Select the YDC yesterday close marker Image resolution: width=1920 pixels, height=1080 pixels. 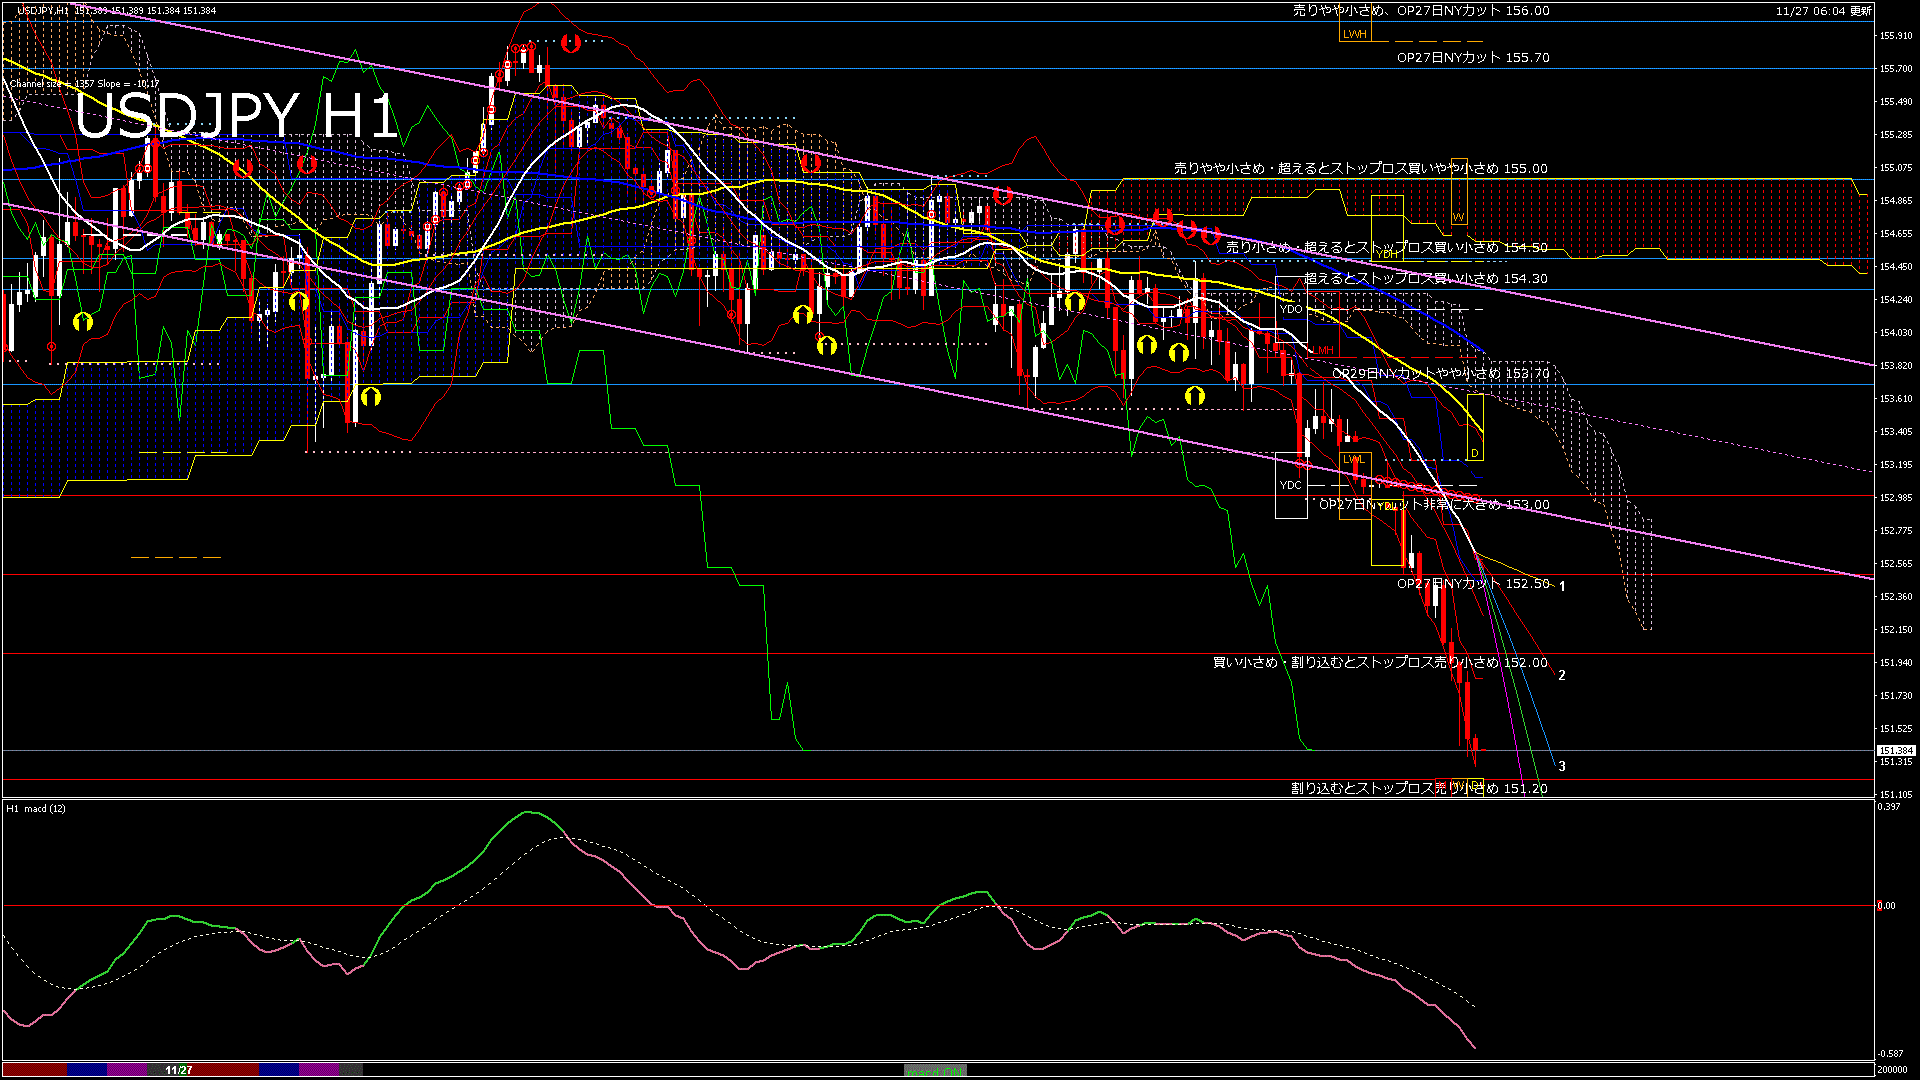pyautogui.click(x=1291, y=485)
